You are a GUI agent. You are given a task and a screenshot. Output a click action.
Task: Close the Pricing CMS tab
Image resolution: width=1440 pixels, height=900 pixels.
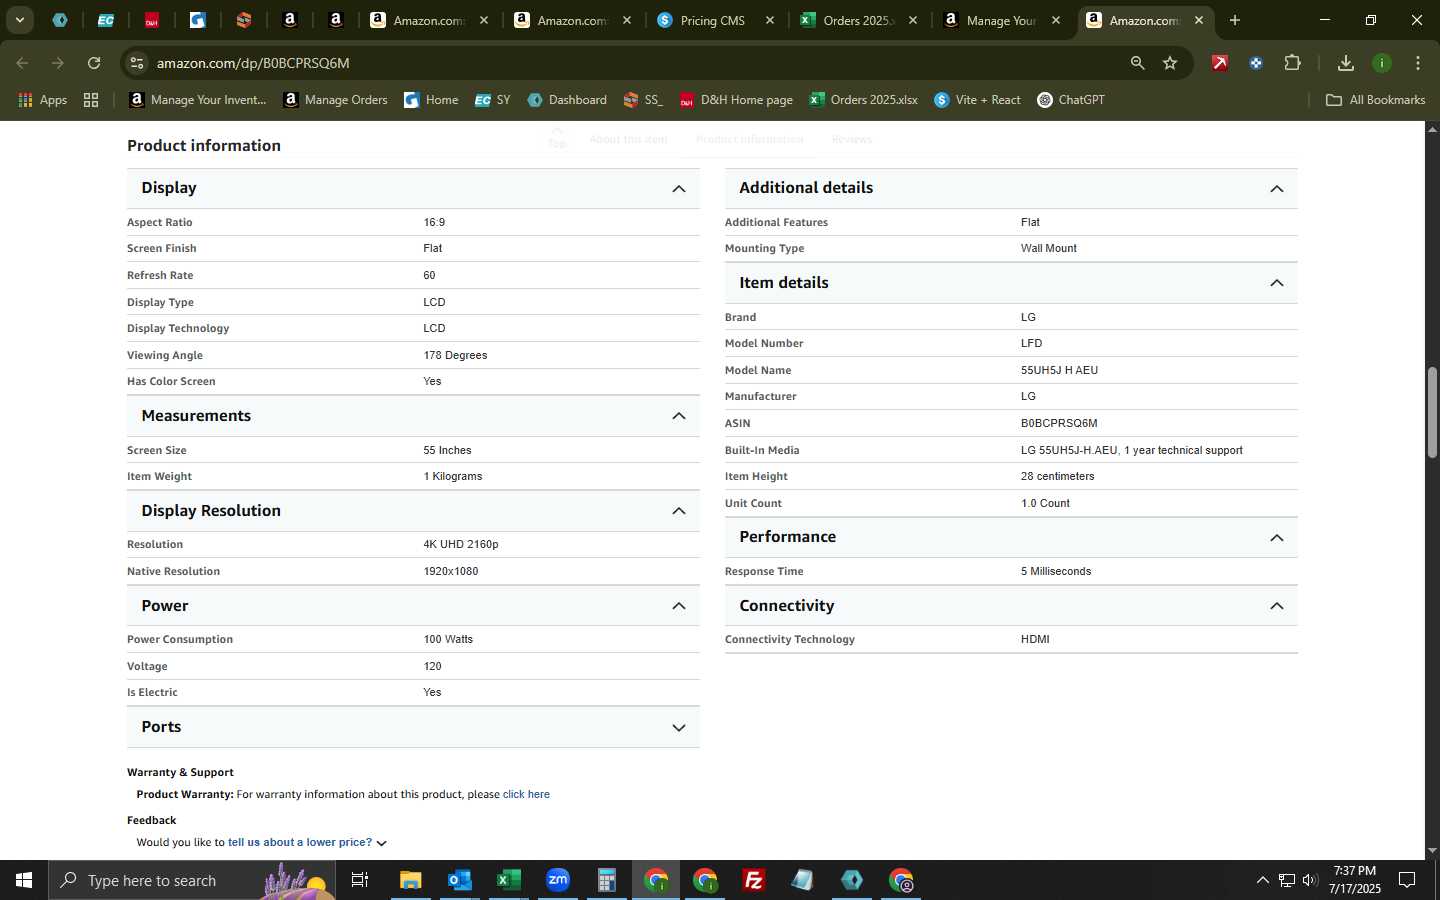(x=770, y=20)
